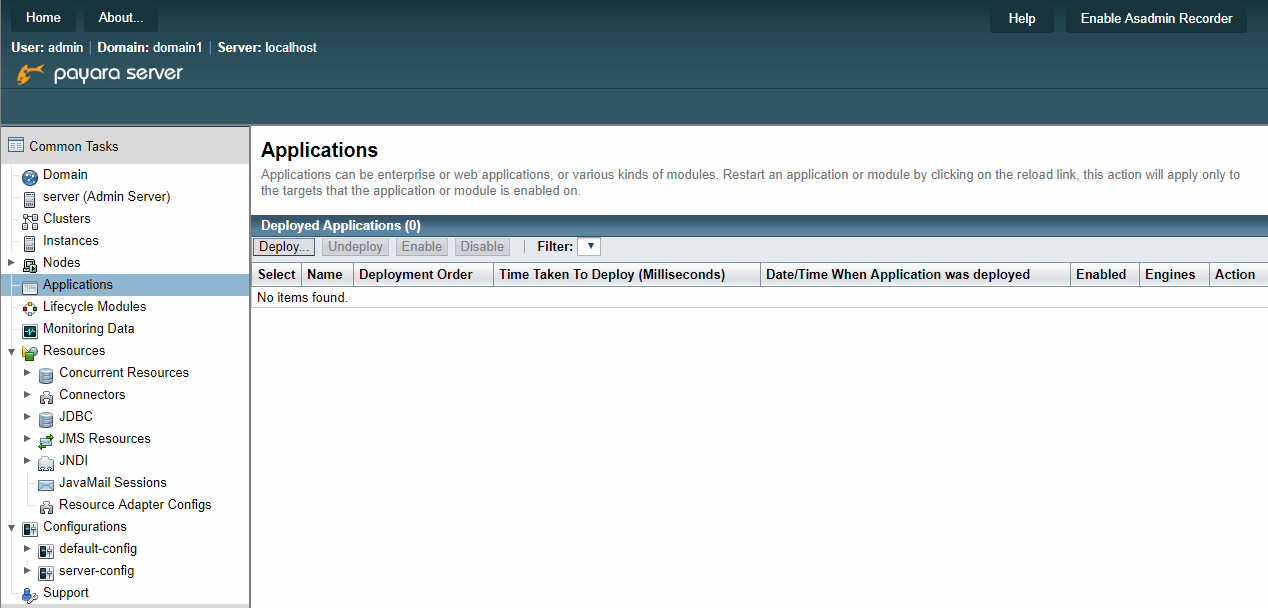Open the Filter dropdown
This screenshot has height=608, width=1268.
click(x=589, y=246)
